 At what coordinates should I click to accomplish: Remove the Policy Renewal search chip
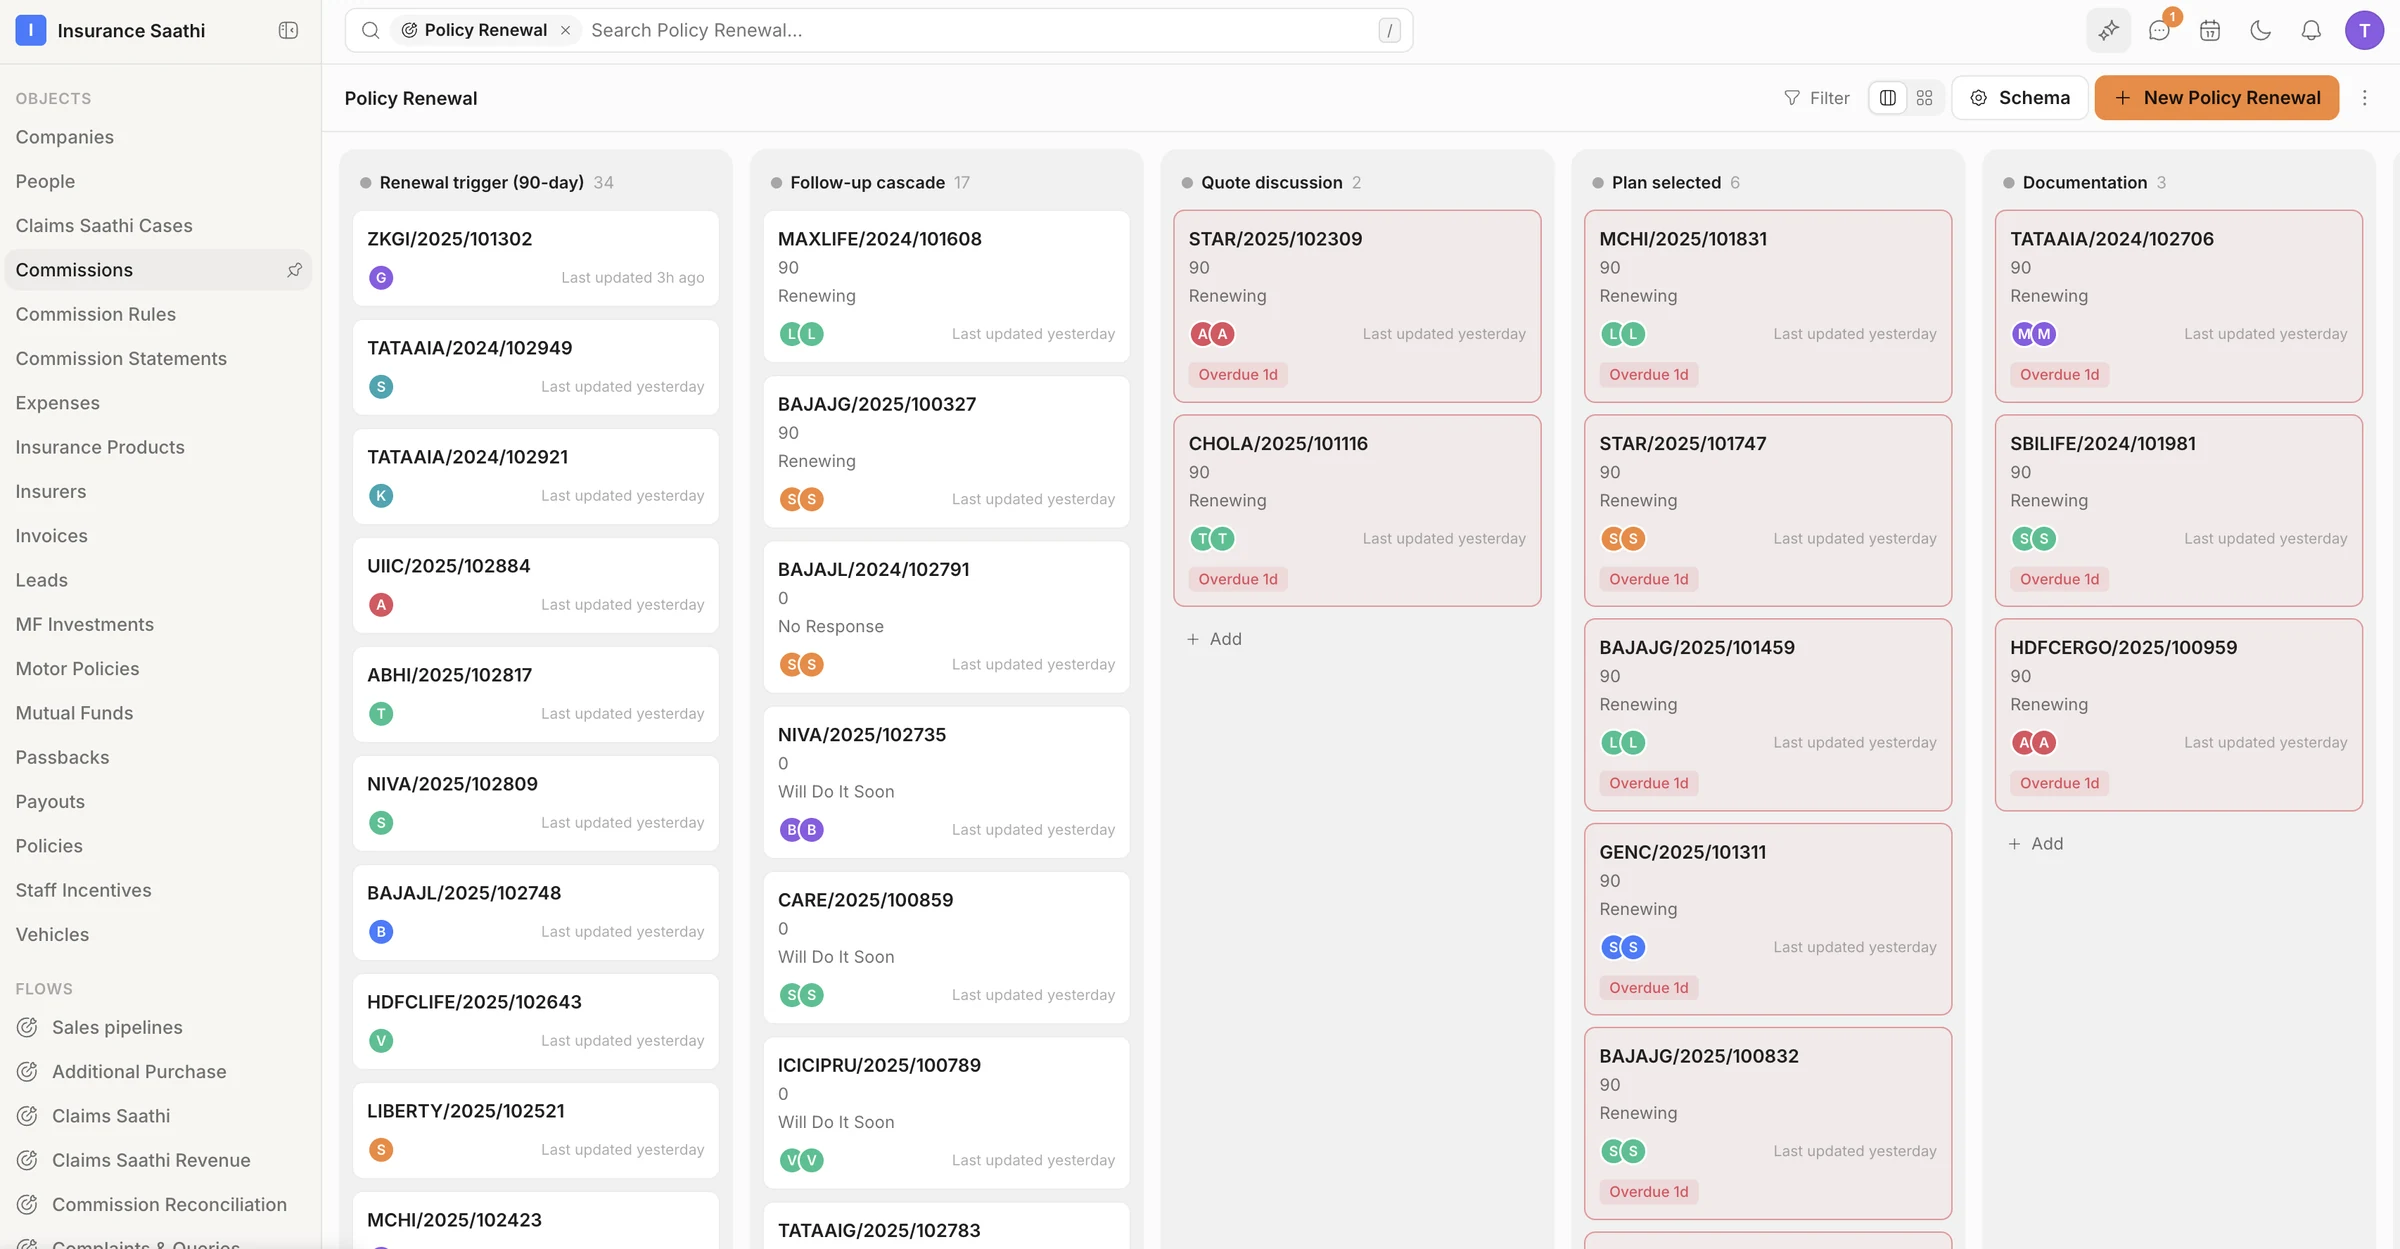tap(566, 30)
